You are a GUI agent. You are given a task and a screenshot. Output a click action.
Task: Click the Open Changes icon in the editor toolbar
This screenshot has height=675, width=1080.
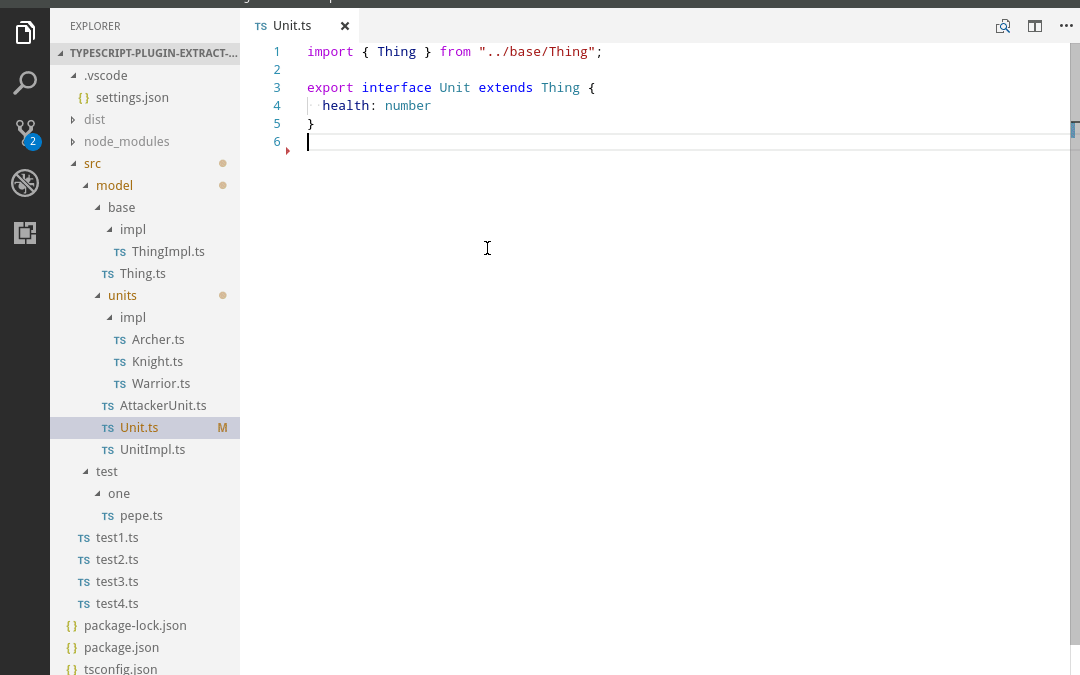[1003, 26]
